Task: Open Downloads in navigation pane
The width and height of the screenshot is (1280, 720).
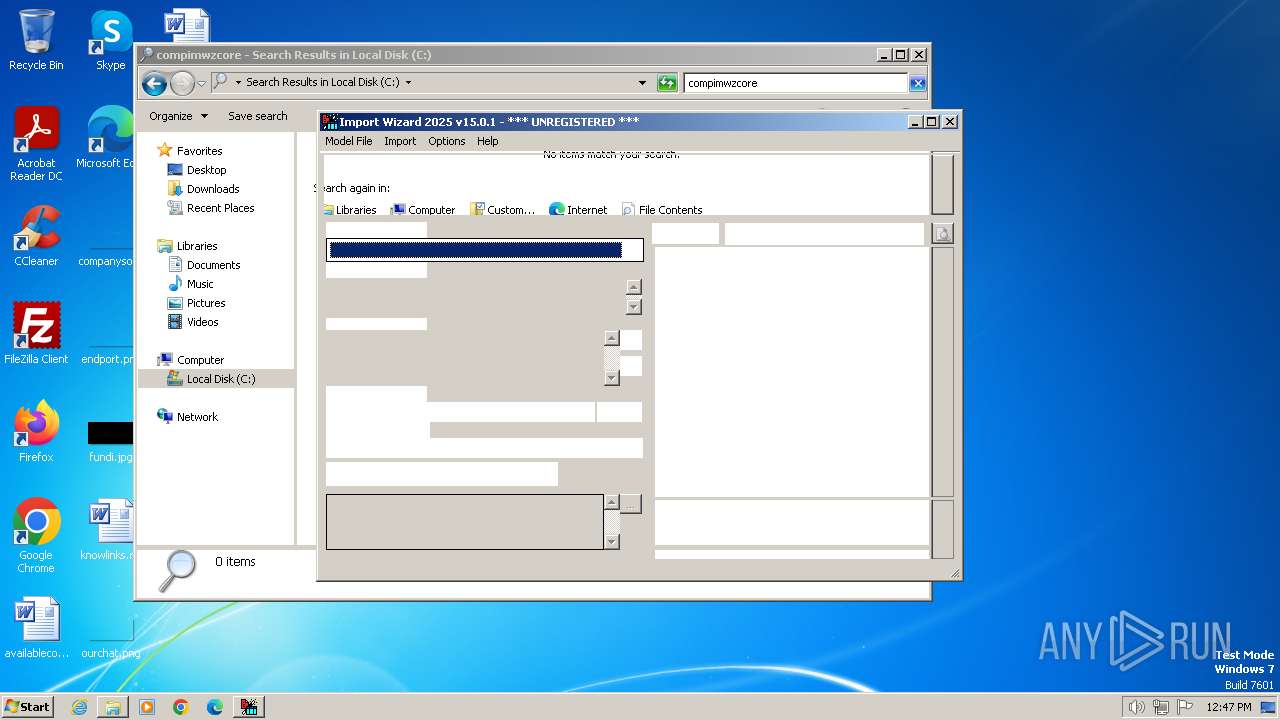Action: (213, 189)
